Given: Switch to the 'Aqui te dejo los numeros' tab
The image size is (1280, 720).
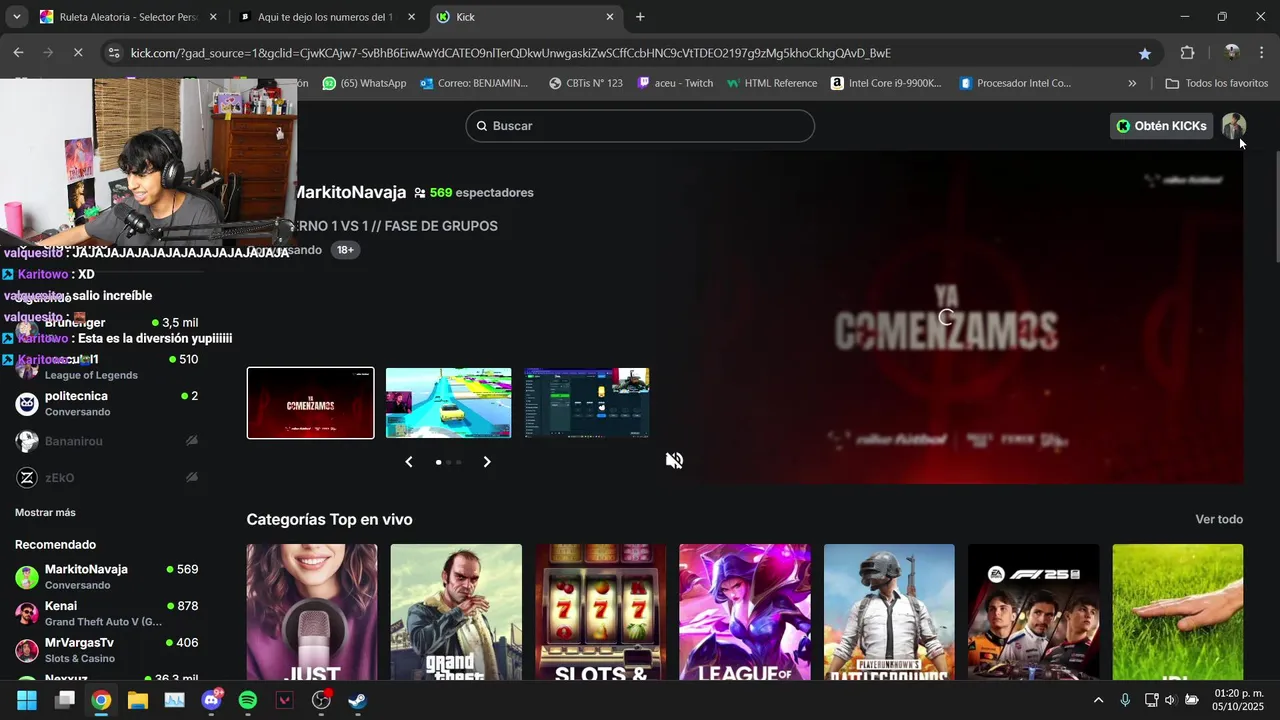Looking at the screenshot, I should tap(325, 17).
